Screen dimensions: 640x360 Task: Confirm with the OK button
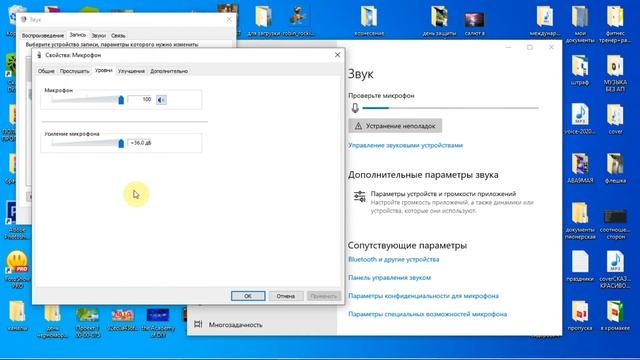248,296
